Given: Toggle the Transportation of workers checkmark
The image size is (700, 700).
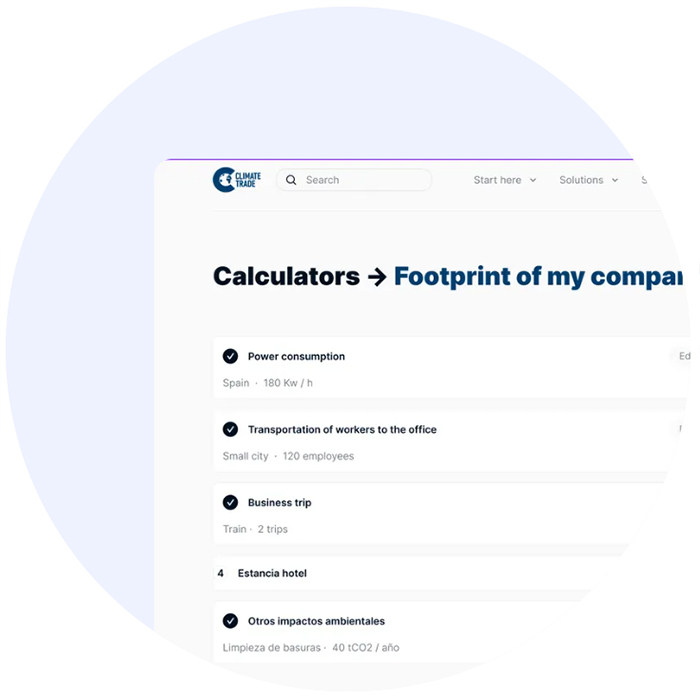Looking at the screenshot, I should [x=230, y=429].
